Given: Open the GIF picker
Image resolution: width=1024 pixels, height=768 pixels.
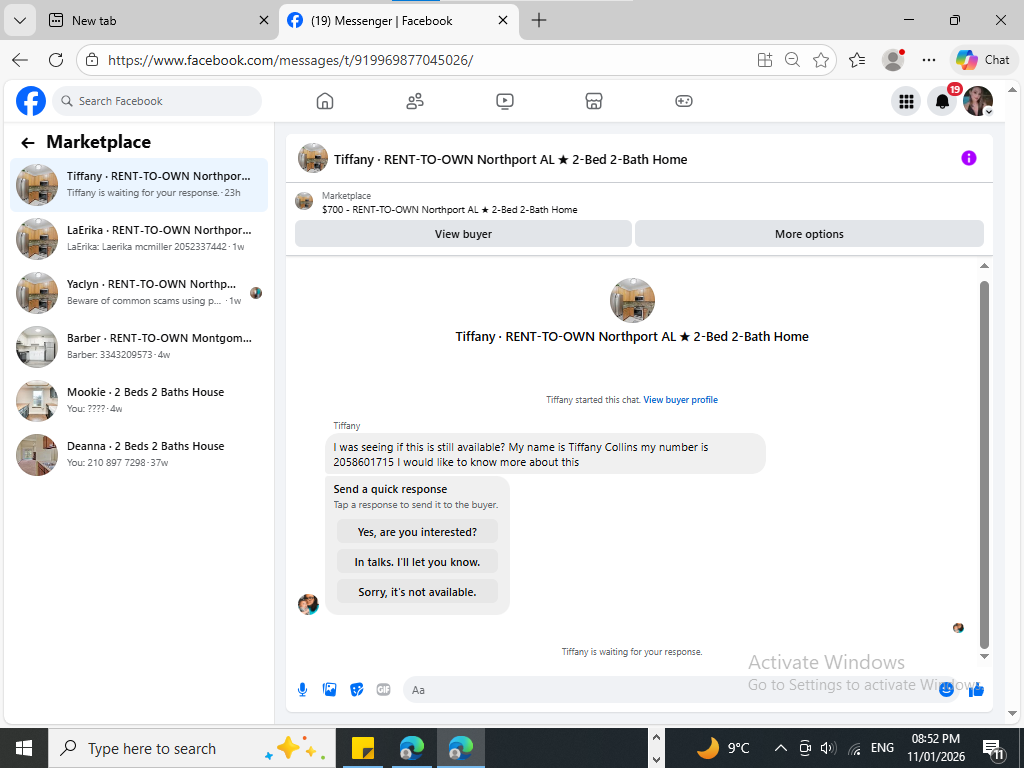Looking at the screenshot, I should [x=383, y=690].
